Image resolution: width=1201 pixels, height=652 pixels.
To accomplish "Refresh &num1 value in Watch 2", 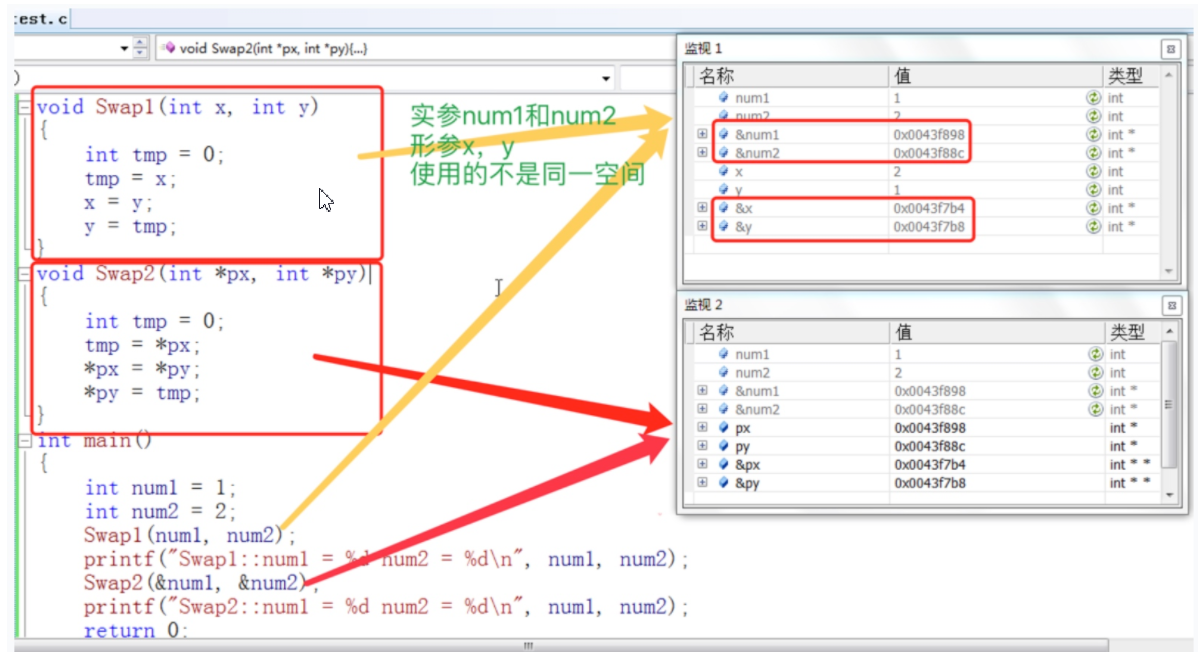I will (1096, 391).
